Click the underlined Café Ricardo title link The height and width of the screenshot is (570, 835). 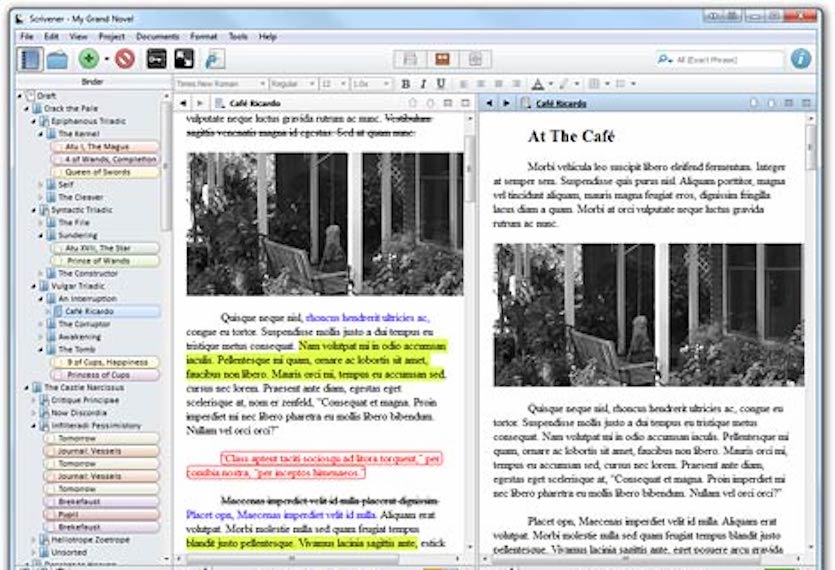(x=561, y=103)
